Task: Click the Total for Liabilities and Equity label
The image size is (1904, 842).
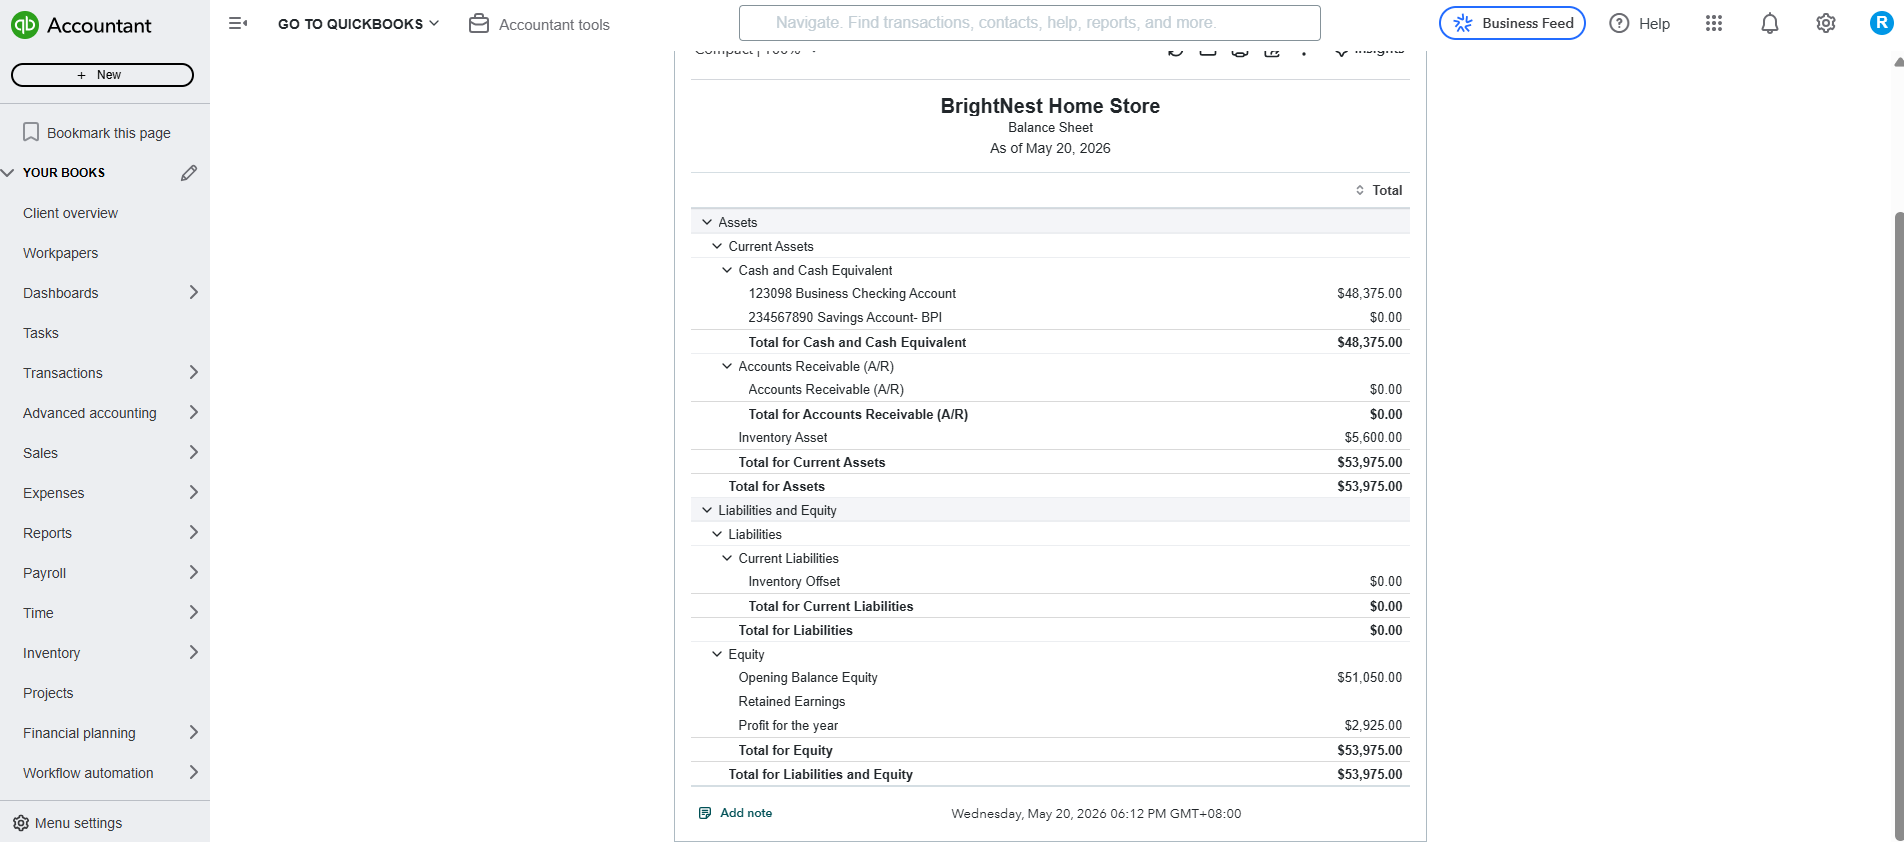Action: 820,774
